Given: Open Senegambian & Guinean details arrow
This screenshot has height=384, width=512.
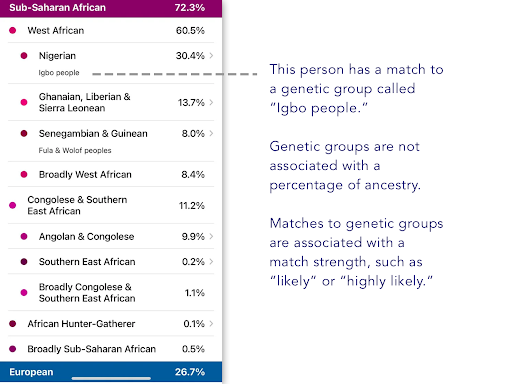Looking at the screenshot, I should point(211,133).
